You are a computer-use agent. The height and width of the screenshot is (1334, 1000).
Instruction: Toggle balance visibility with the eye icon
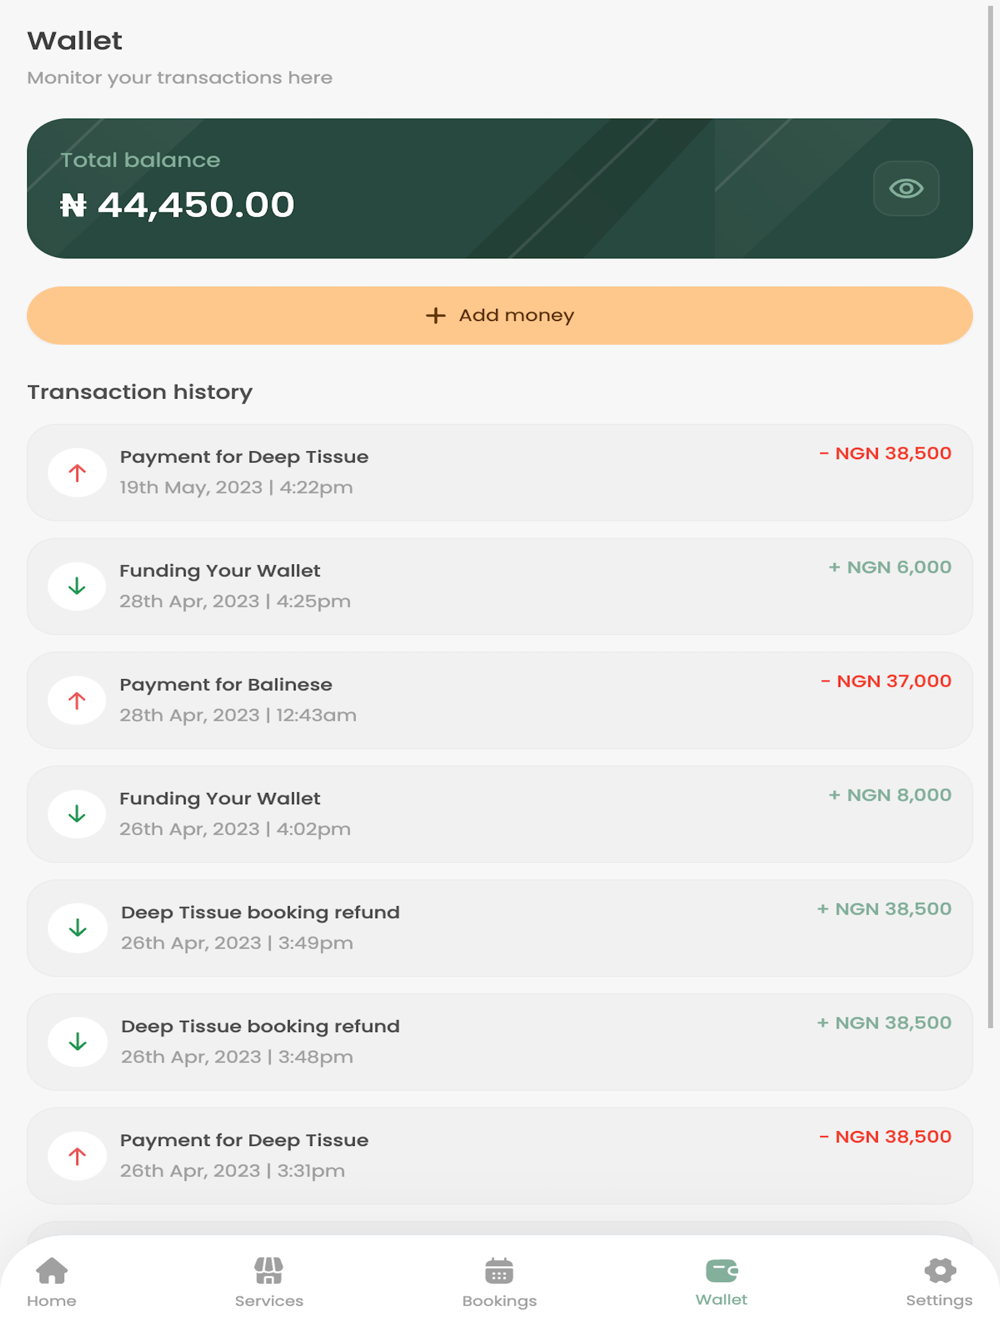click(x=906, y=188)
